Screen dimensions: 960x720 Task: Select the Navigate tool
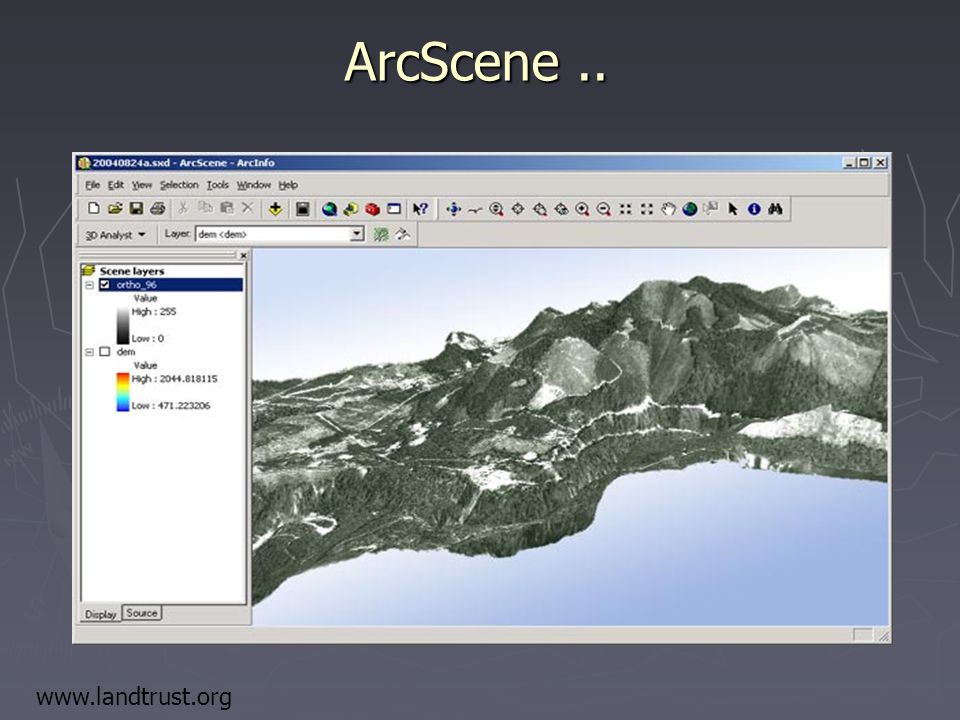pyautogui.click(x=454, y=209)
